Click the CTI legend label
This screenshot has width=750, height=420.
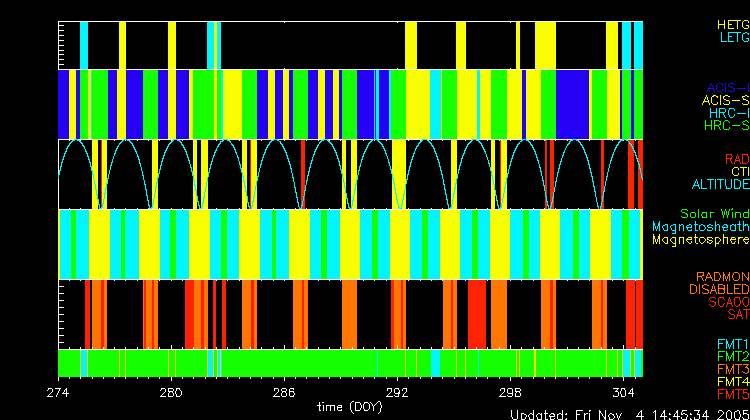coord(738,172)
